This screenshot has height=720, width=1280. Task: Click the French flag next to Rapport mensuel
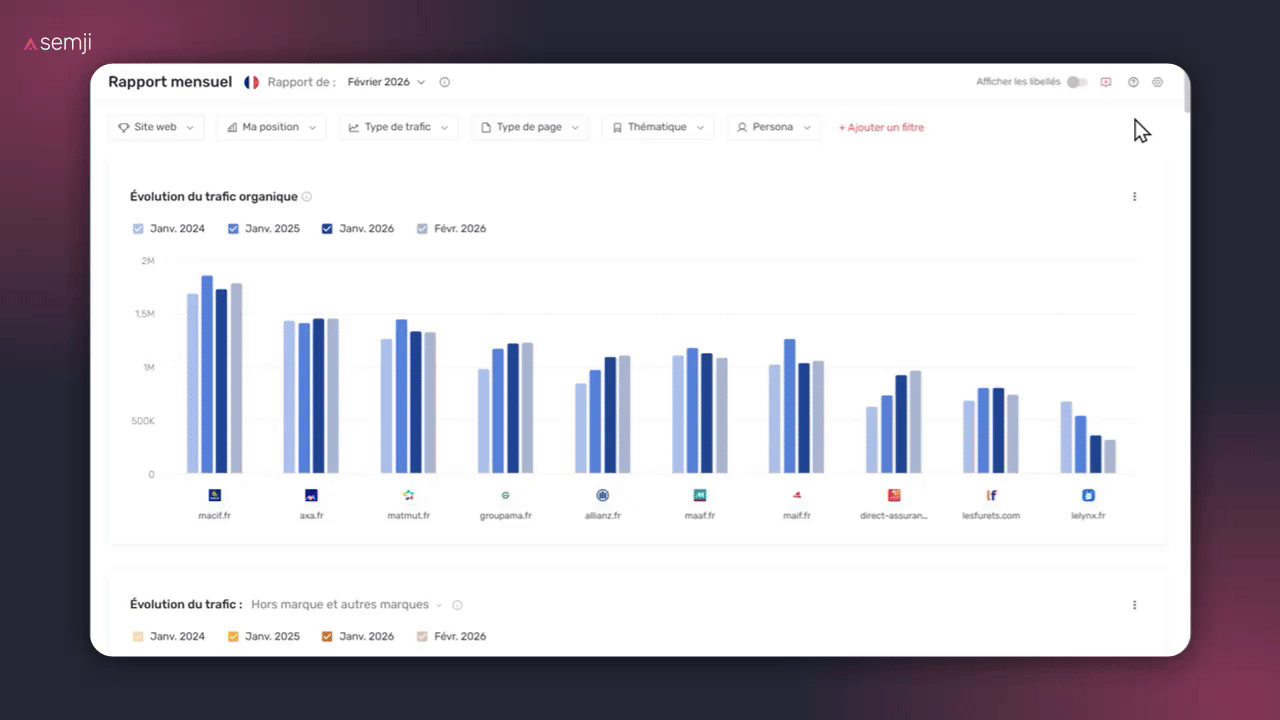(251, 82)
